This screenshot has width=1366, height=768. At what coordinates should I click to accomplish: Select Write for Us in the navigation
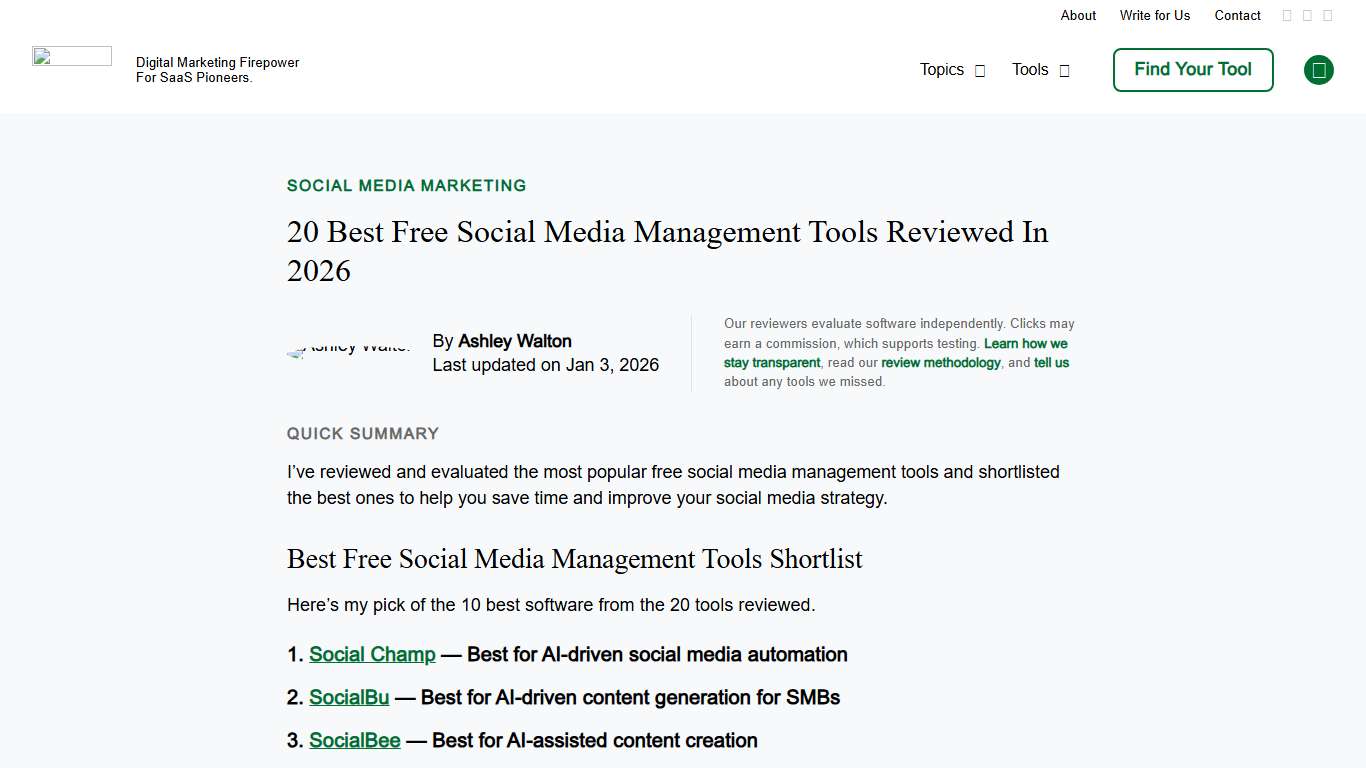(1155, 15)
